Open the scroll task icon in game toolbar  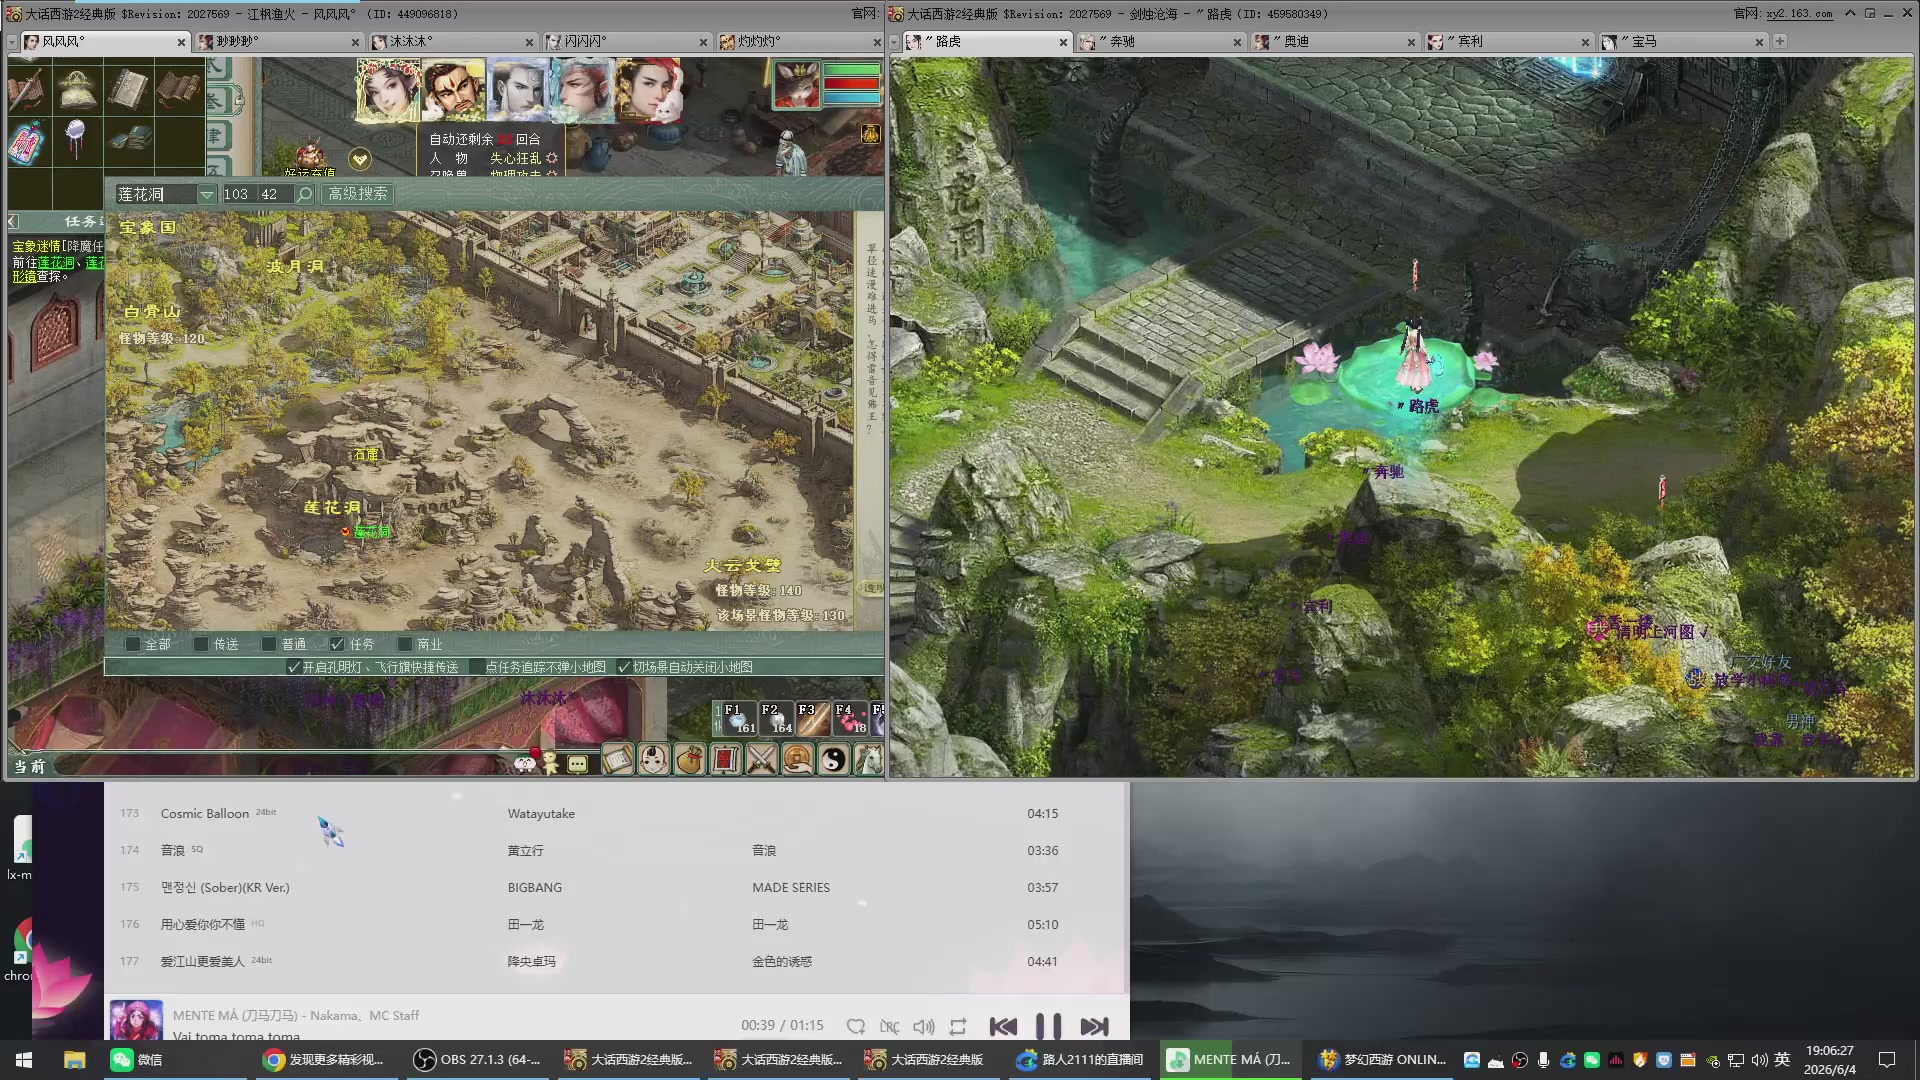click(x=618, y=760)
